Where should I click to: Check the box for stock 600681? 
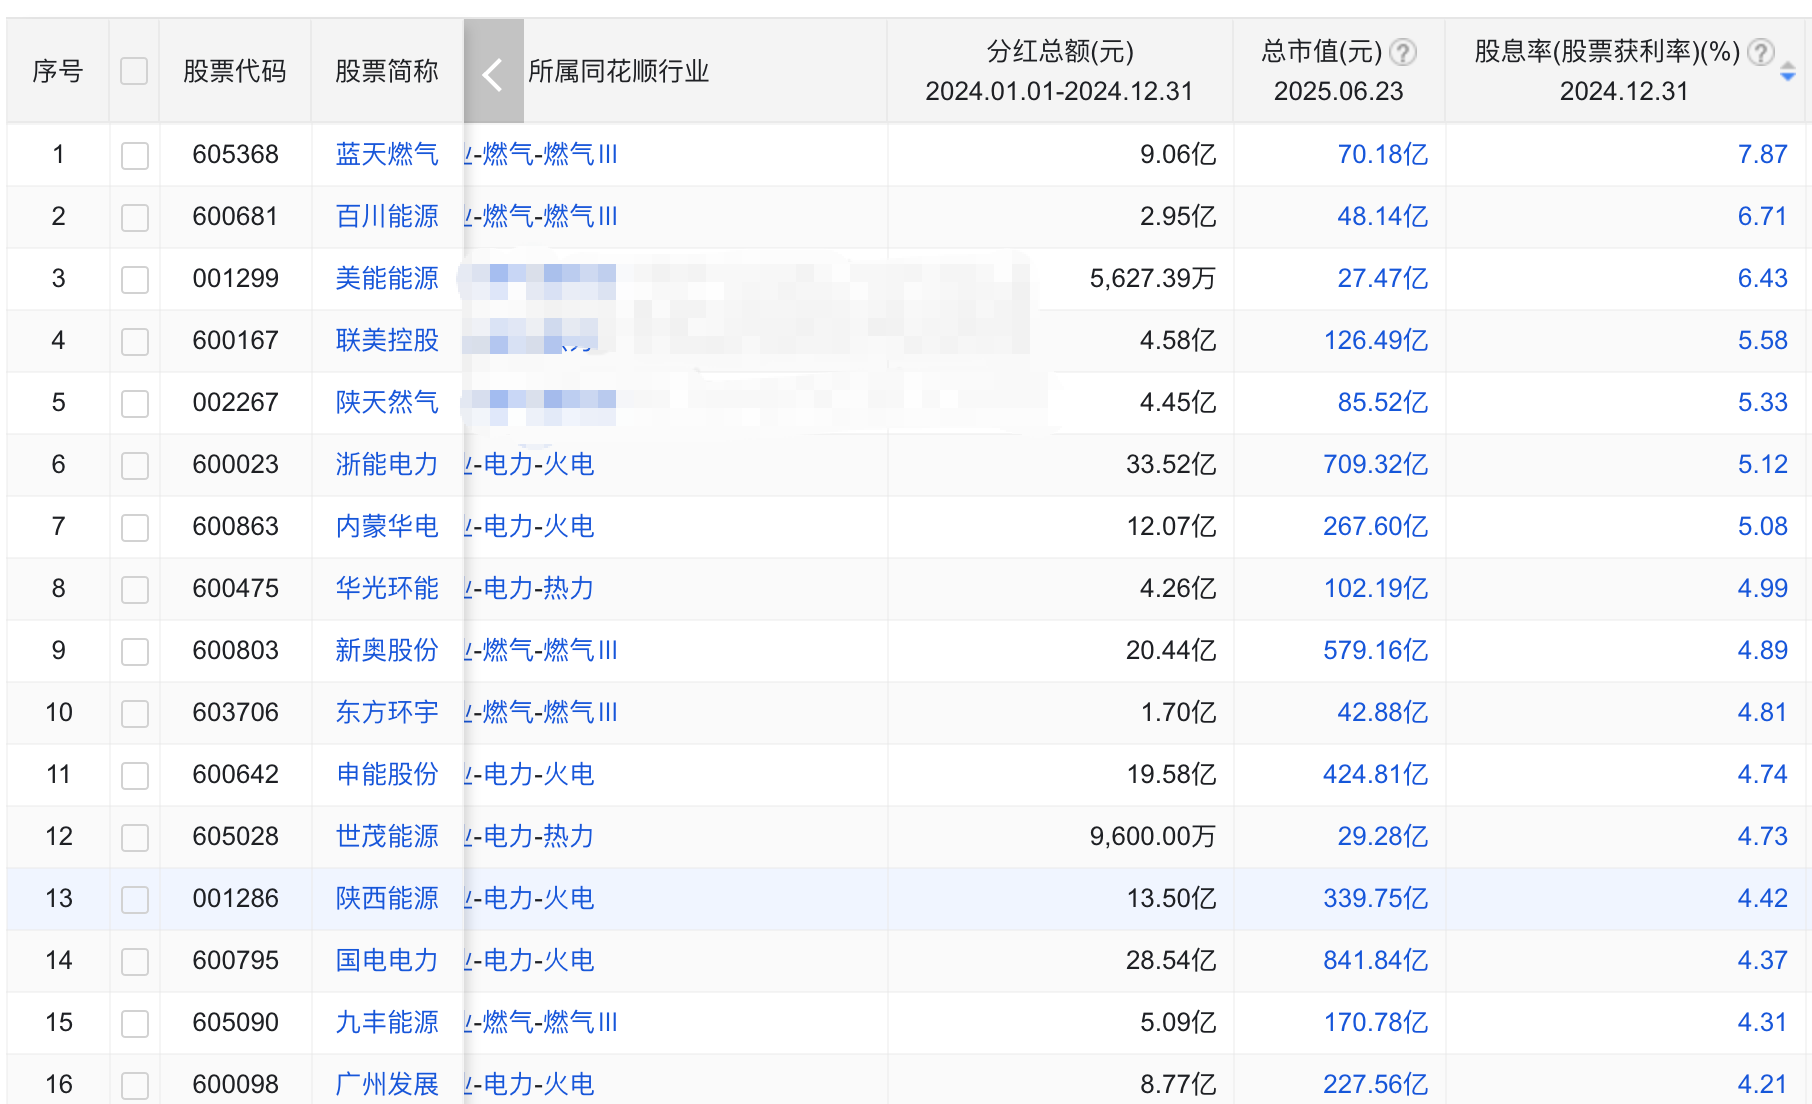click(x=134, y=217)
